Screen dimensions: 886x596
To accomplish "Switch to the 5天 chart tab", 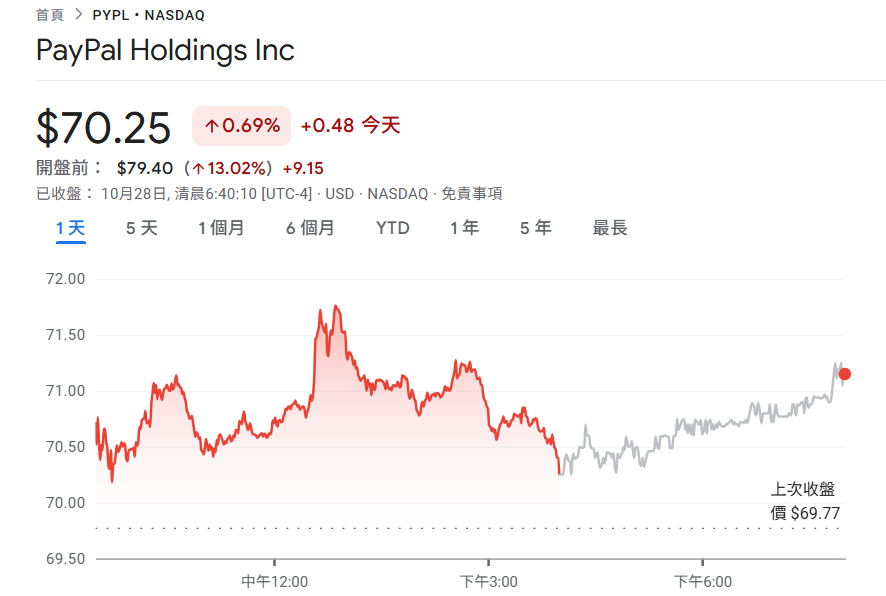I will pos(141,228).
